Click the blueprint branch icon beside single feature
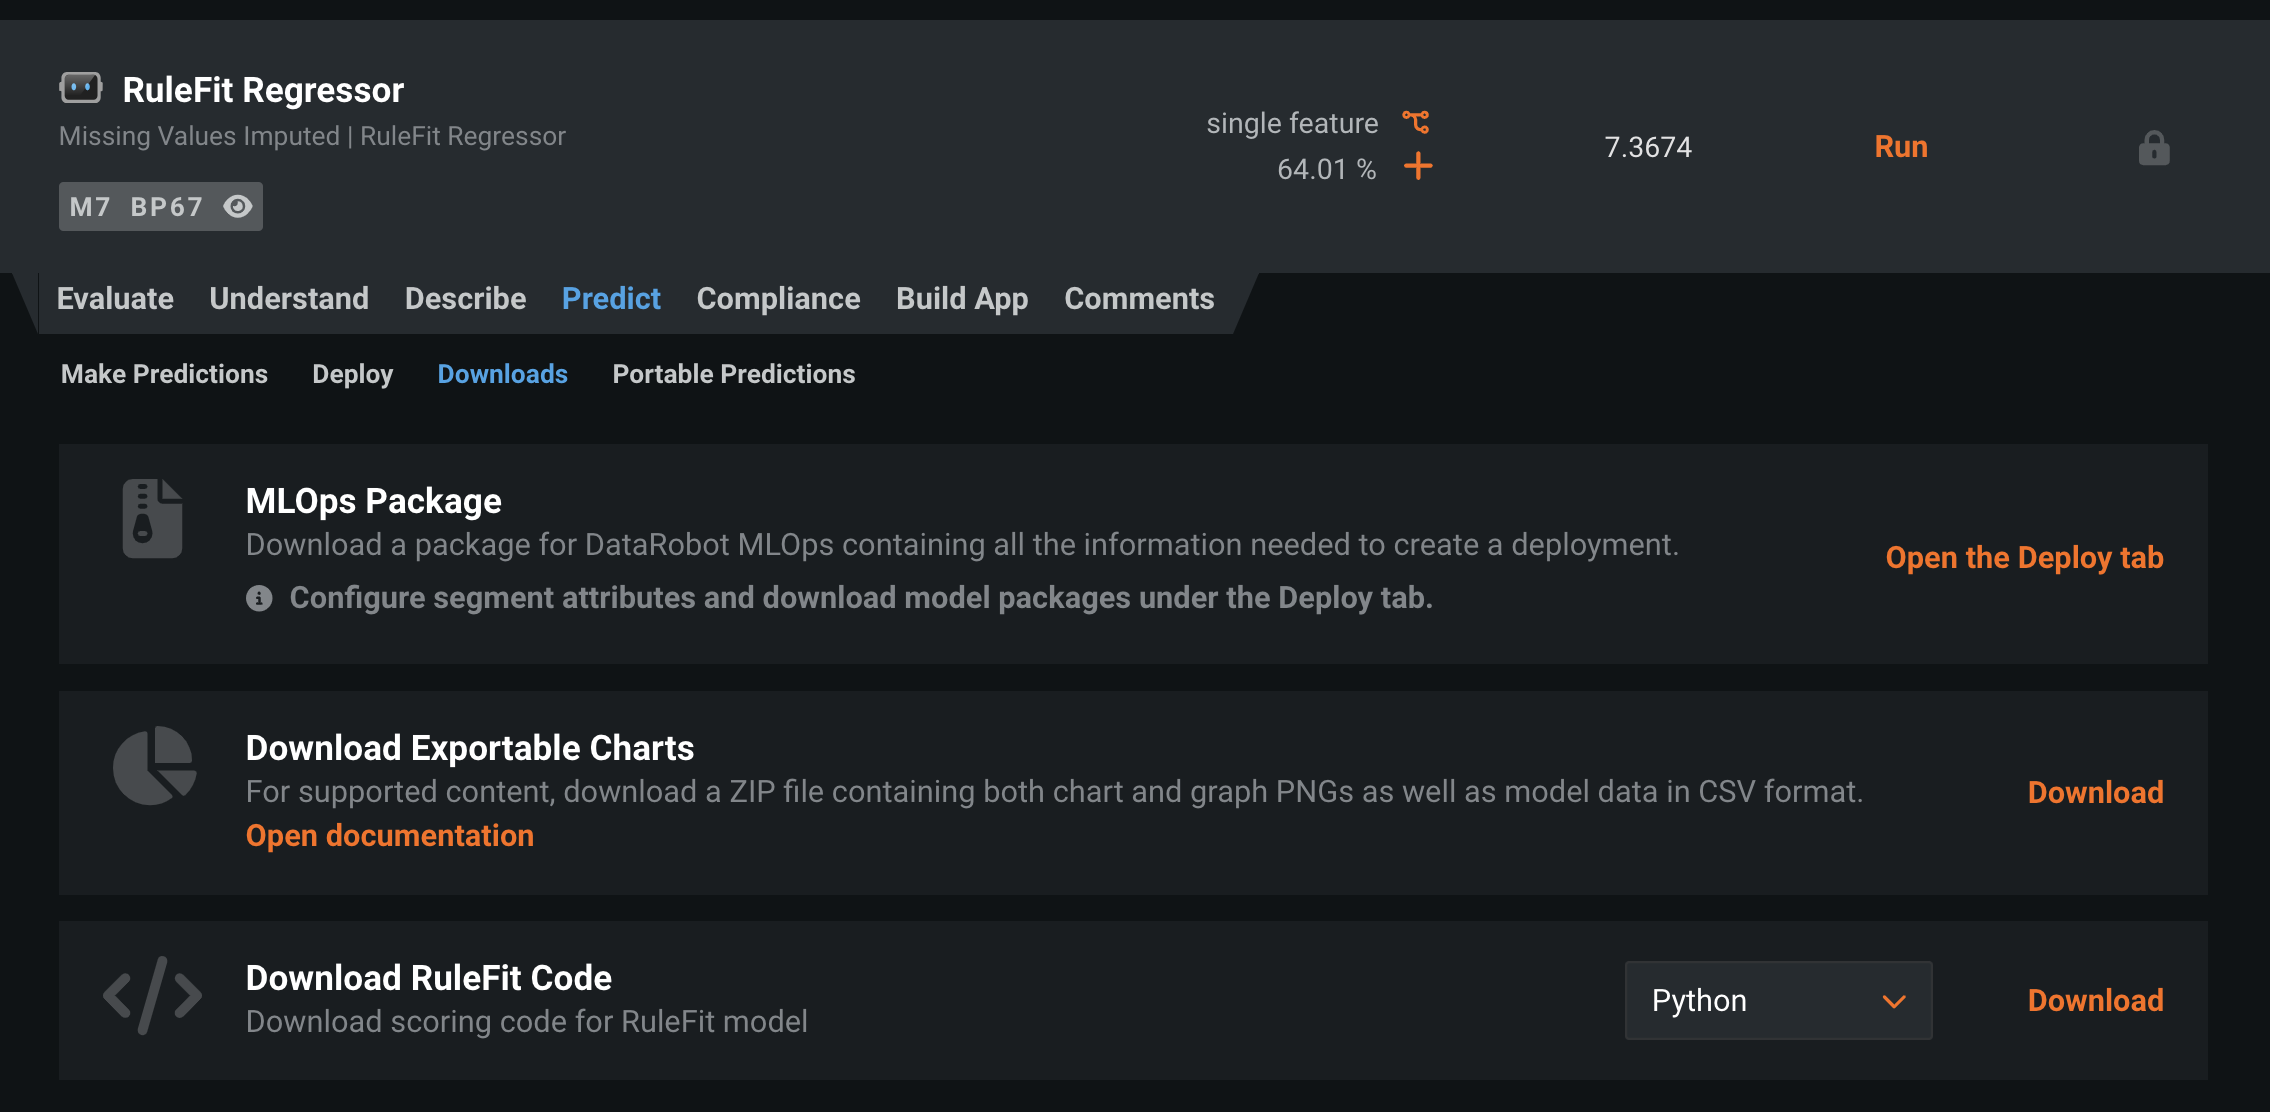The width and height of the screenshot is (2270, 1112). 1416,122
